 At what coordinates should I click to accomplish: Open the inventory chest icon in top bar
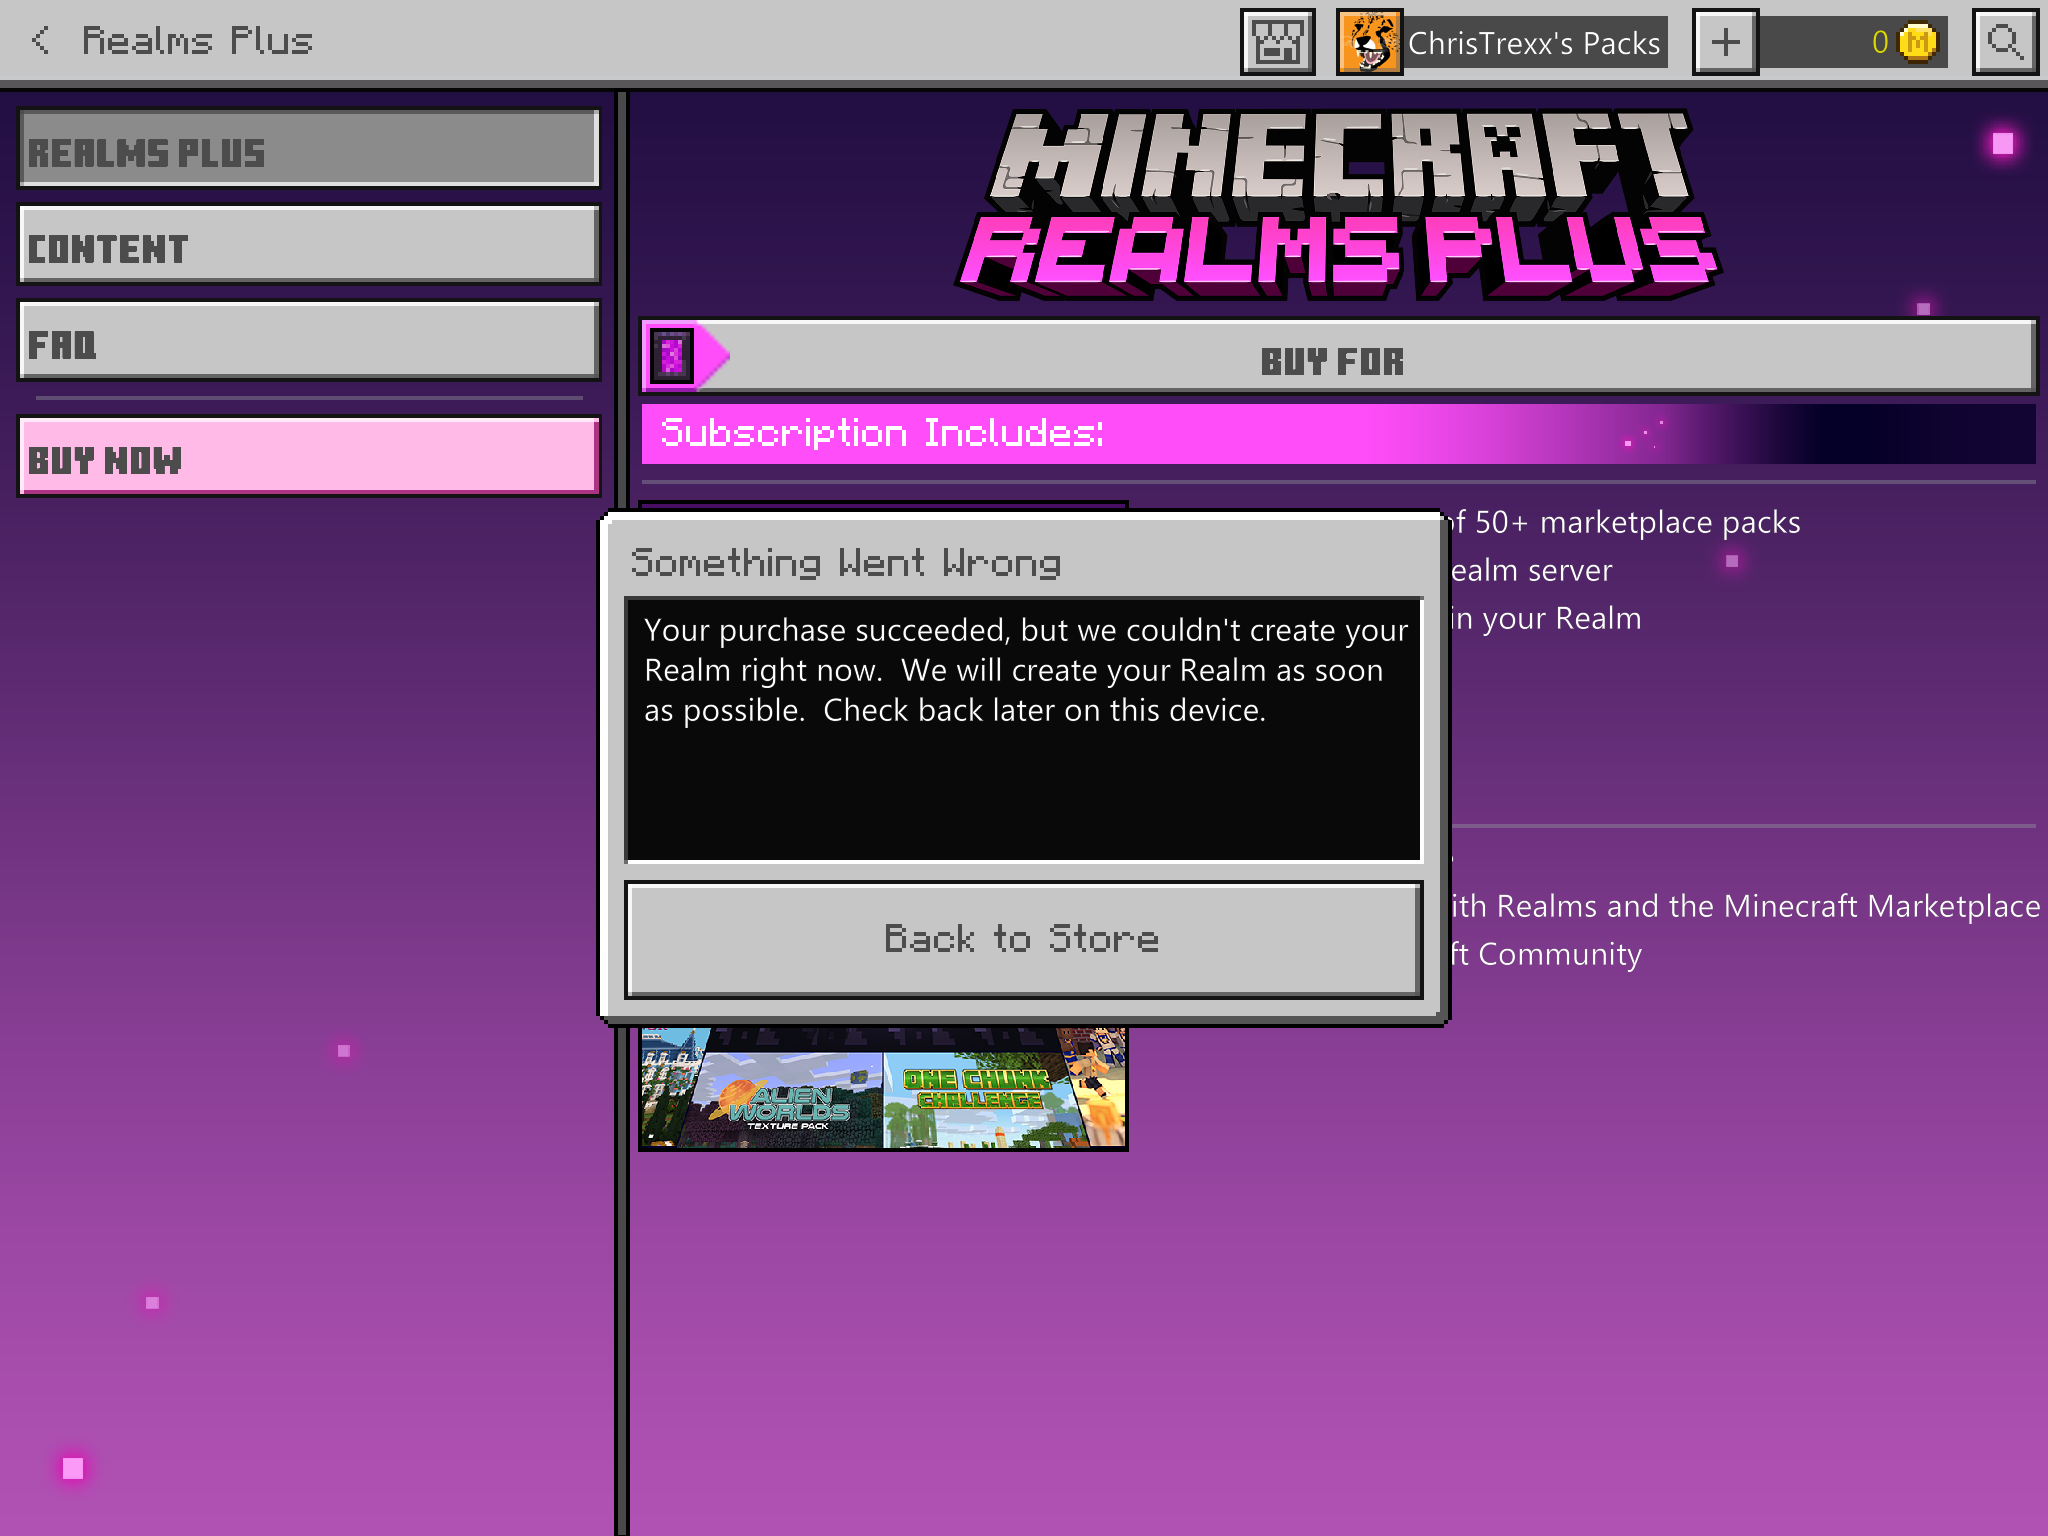click(1277, 42)
